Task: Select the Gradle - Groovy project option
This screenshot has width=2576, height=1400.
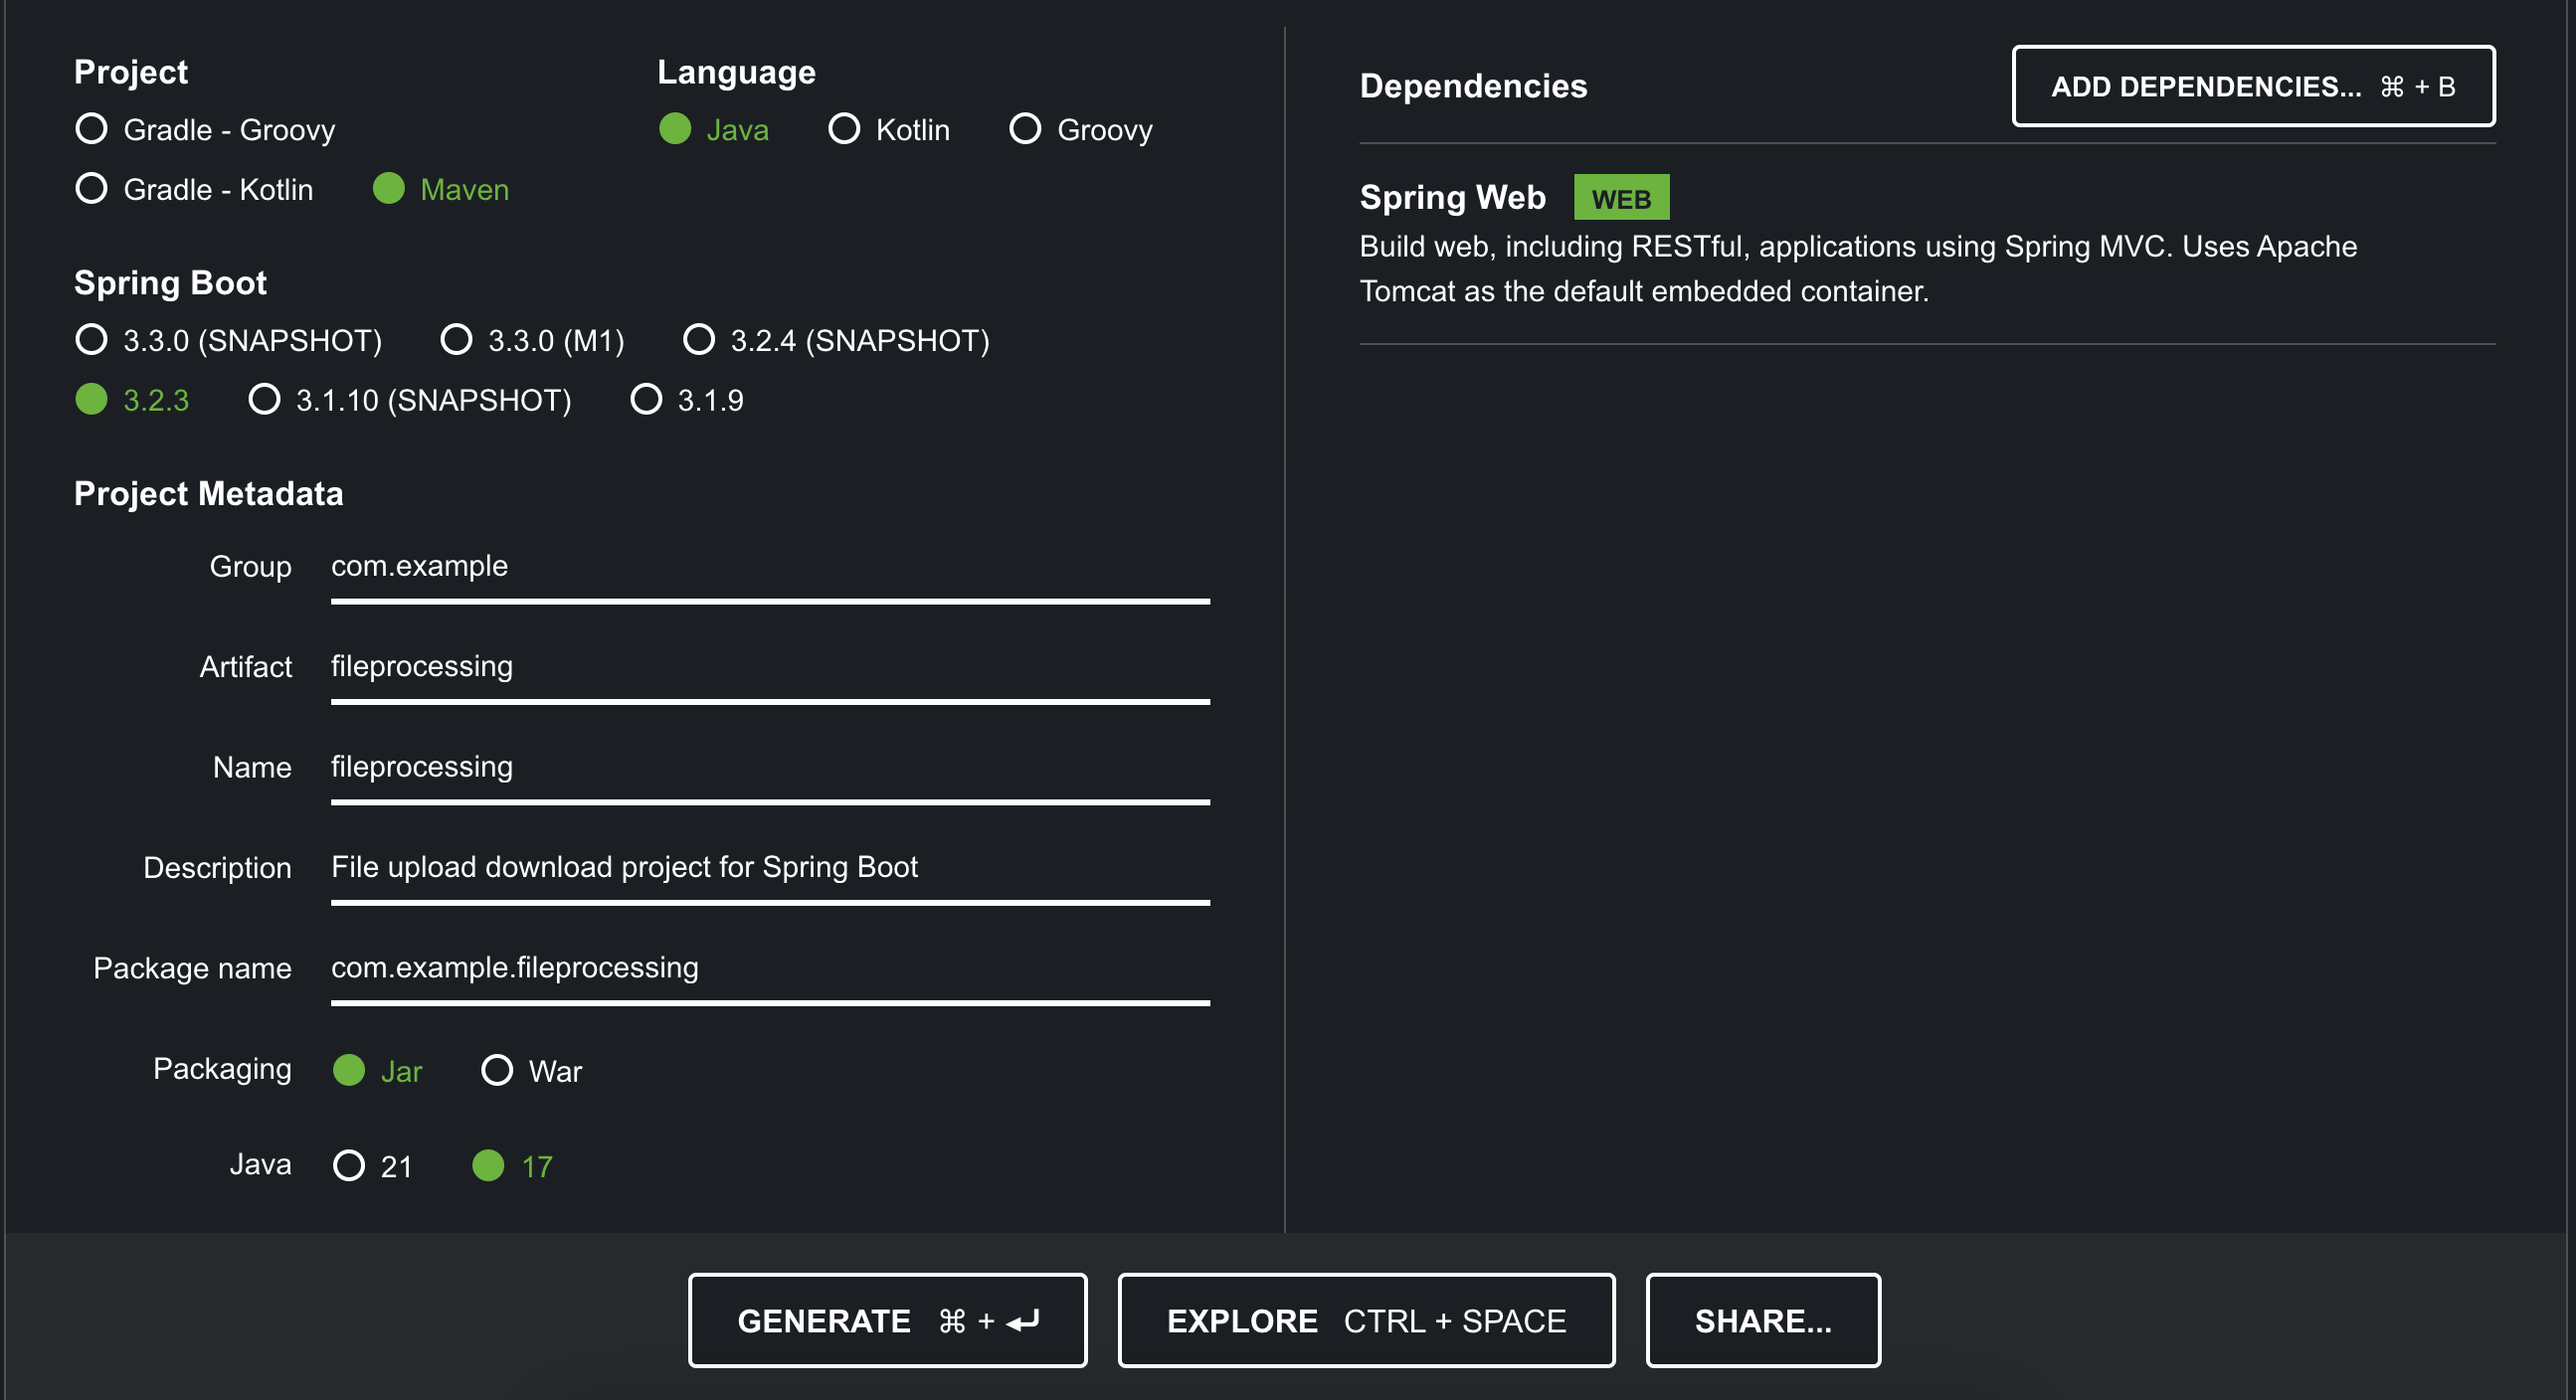Action: [92, 129]
